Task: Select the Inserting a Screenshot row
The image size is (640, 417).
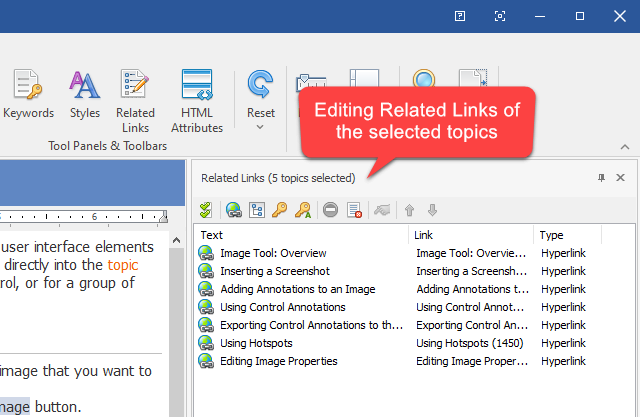Action: [274, 271]
